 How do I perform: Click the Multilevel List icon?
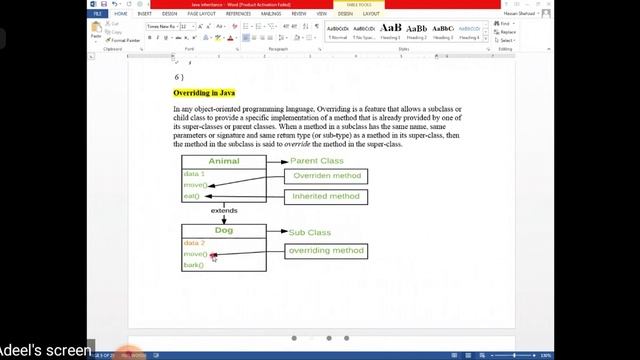click(272, 27)
